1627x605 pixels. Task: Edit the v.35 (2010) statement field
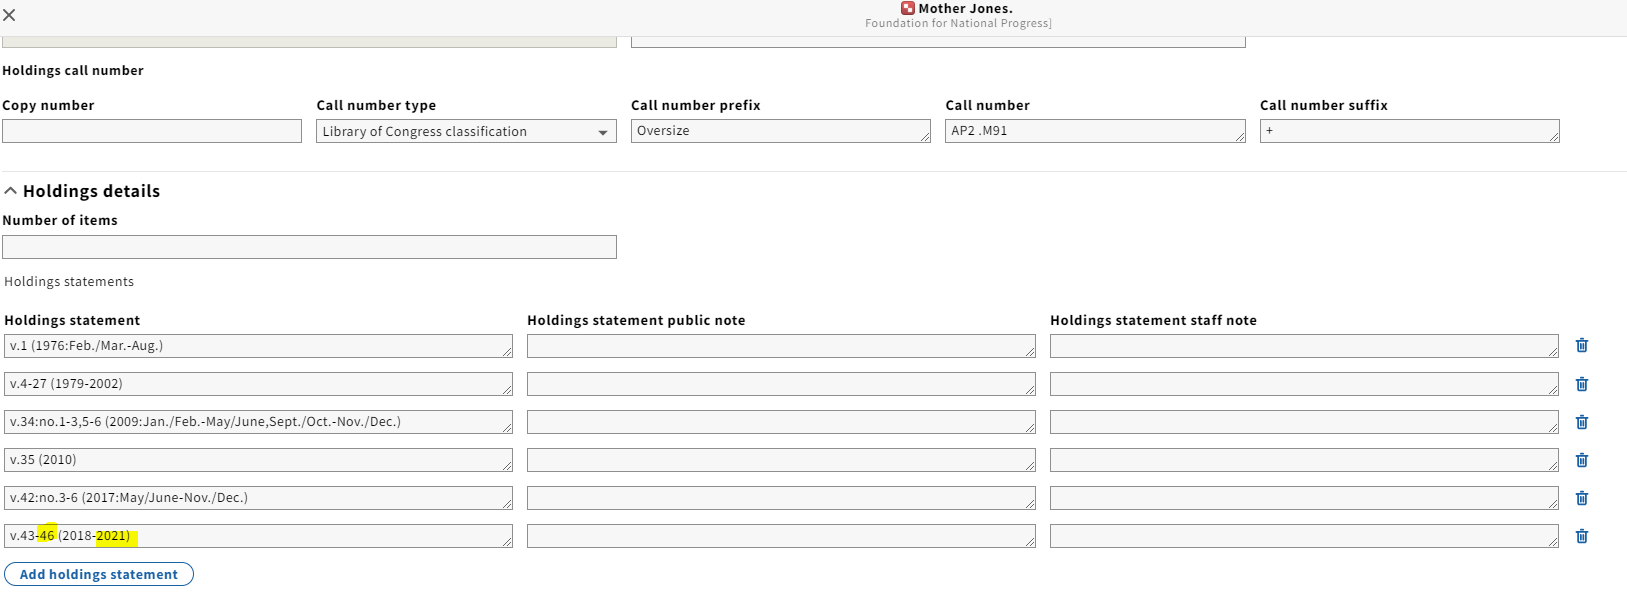click(258, 460)
